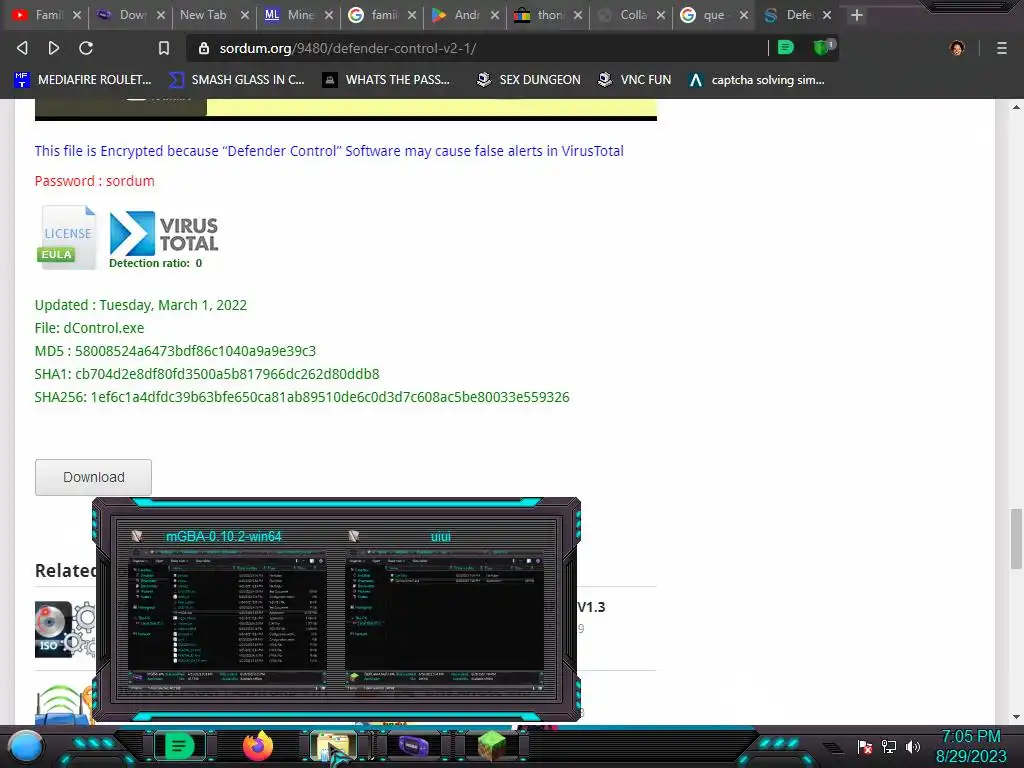The image size is (1024, 768).
Task: Open the green shield extension icon
Action: point(823,47)
